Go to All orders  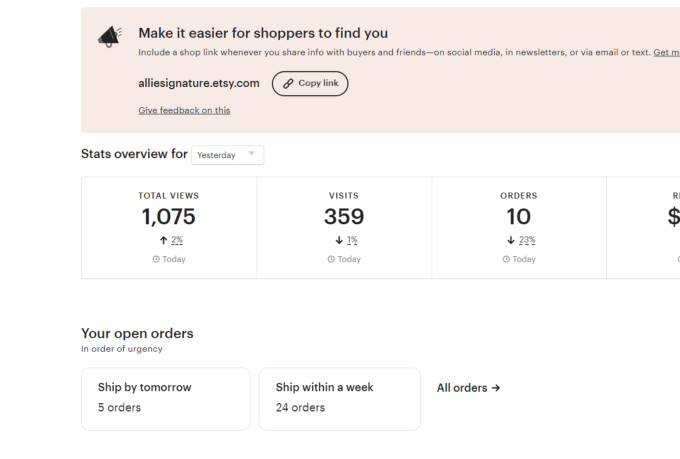pos(469,388)
